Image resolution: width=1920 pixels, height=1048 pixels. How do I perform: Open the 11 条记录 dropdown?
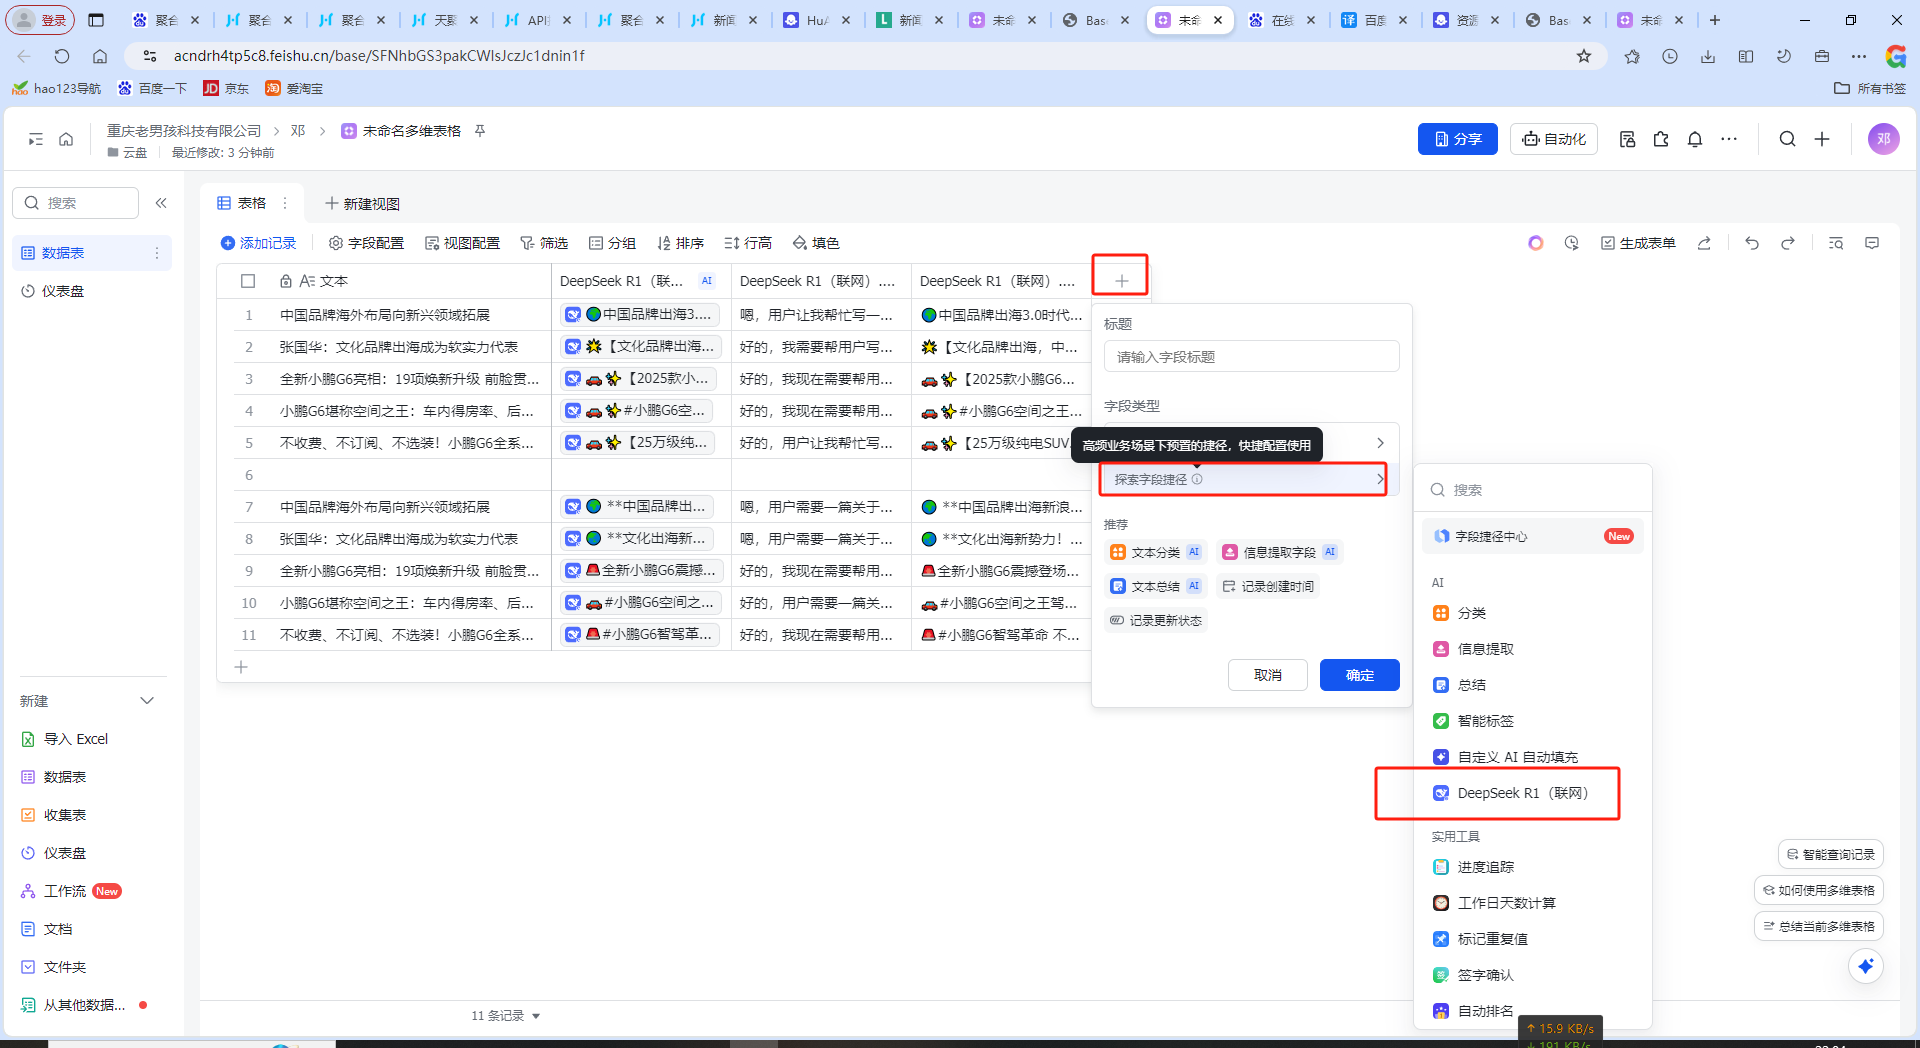pyautogui.click(x=506, y=1015)
